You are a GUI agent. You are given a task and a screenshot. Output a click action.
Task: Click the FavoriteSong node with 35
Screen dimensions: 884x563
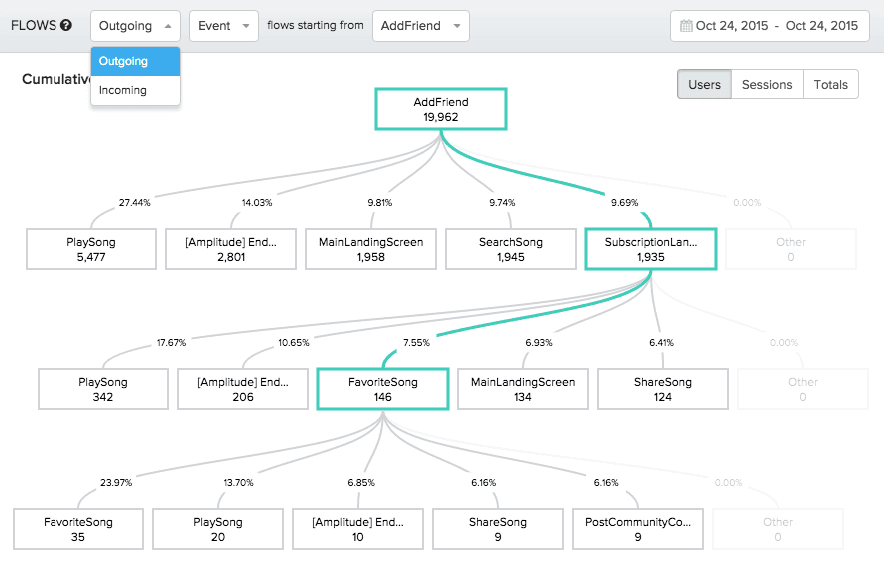click(x=78, y=529)
